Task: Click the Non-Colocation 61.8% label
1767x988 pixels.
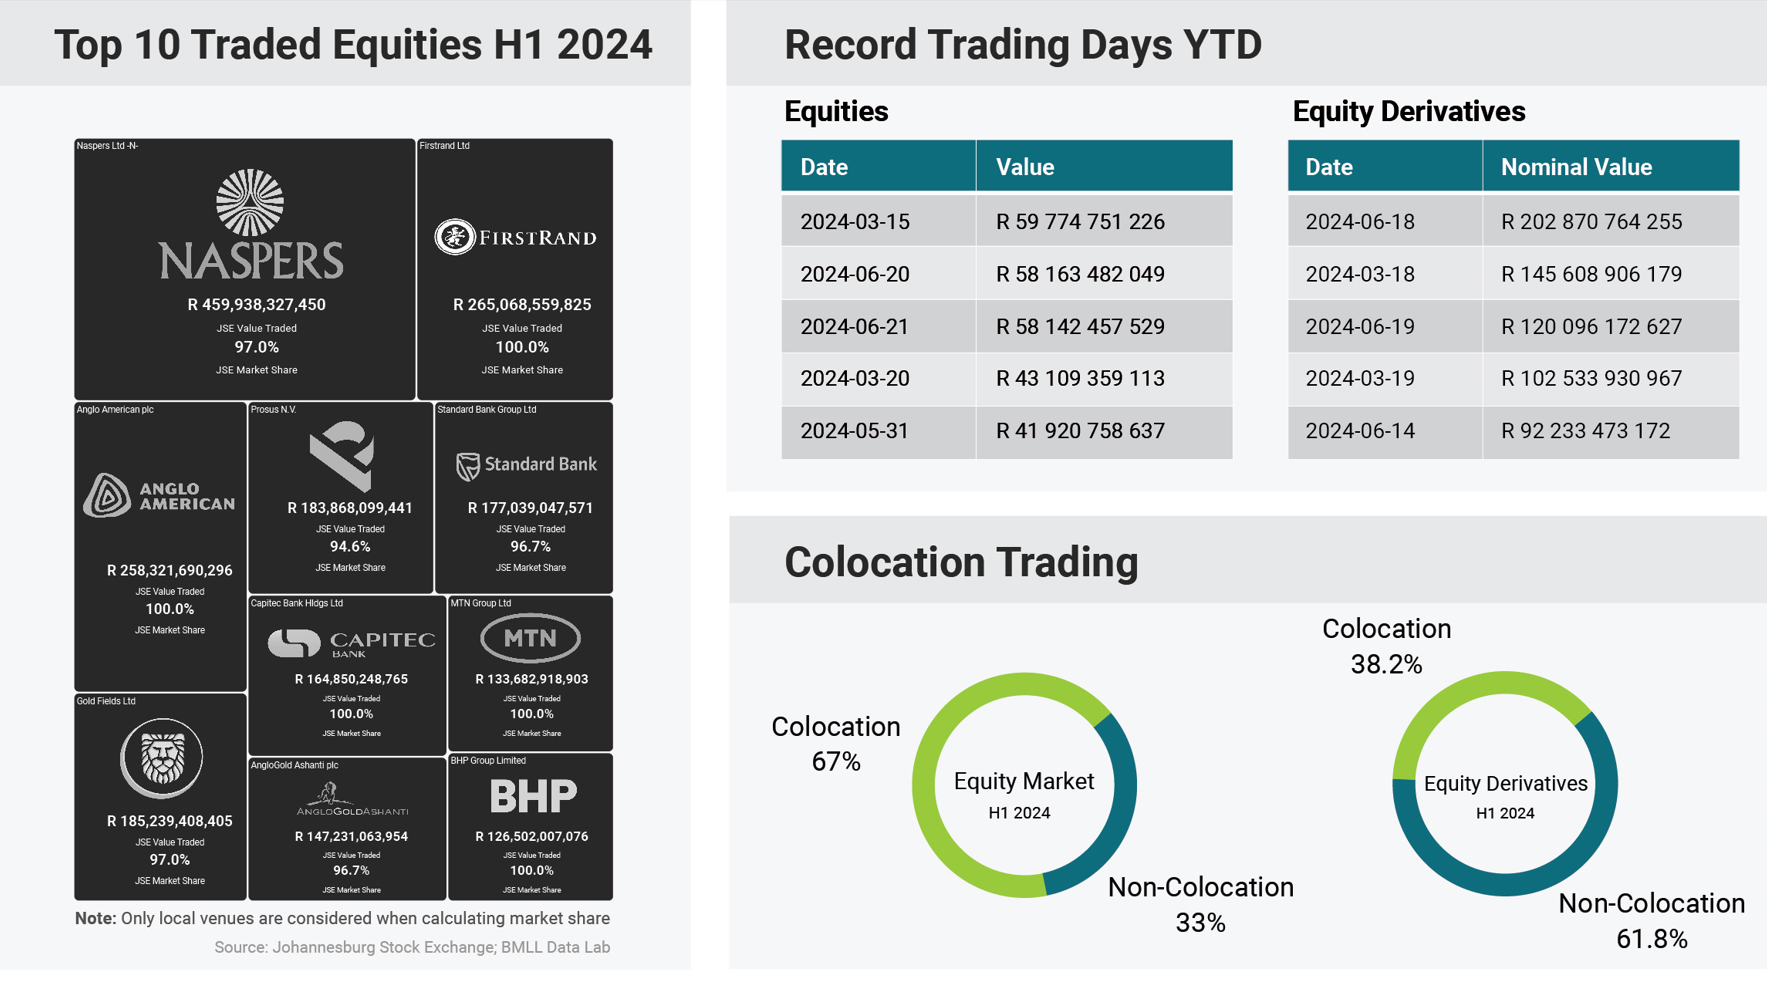Action: (1652, 921)
